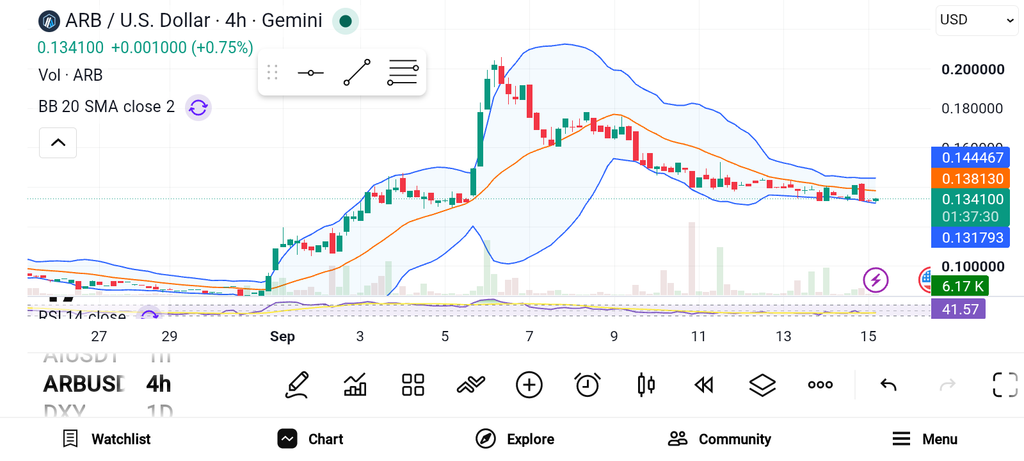Open the grid layout templates icon
The image size is (1024, 461).
click(x=413, y=385)
